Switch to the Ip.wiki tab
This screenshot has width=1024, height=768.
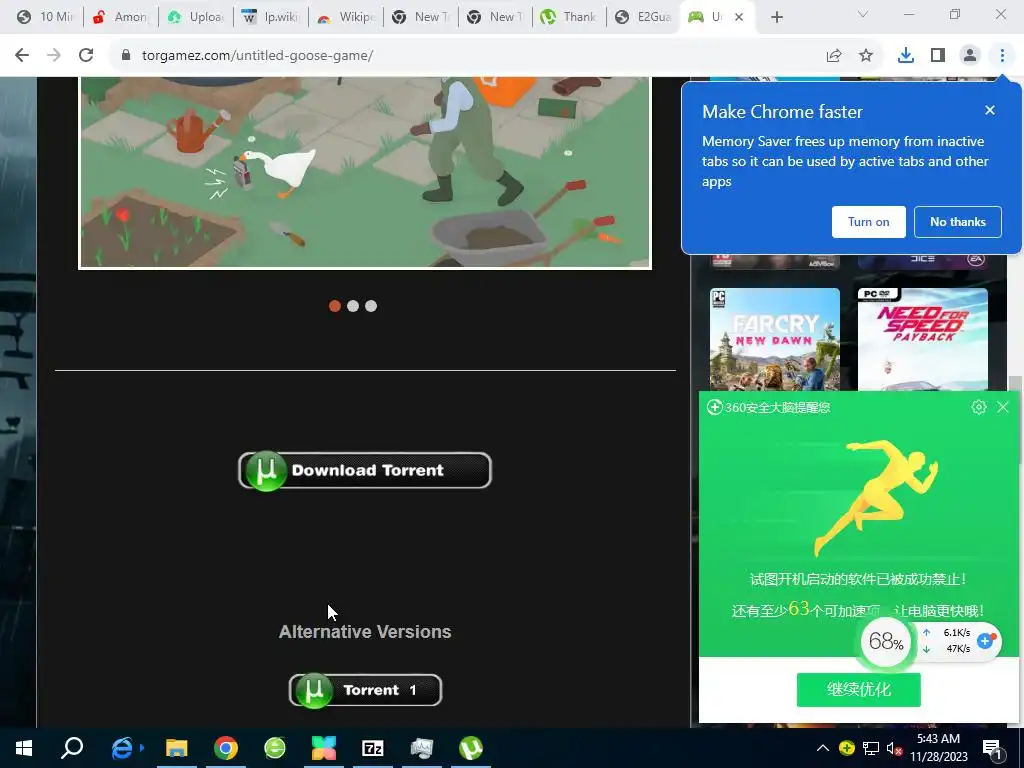click(270, 17)
